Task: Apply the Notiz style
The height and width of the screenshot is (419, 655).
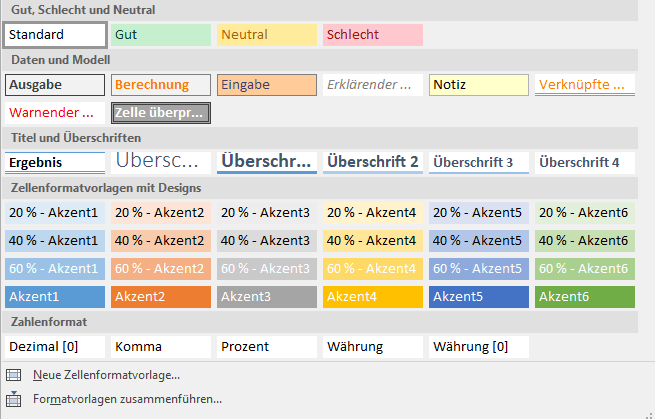Action: (479, 85)
